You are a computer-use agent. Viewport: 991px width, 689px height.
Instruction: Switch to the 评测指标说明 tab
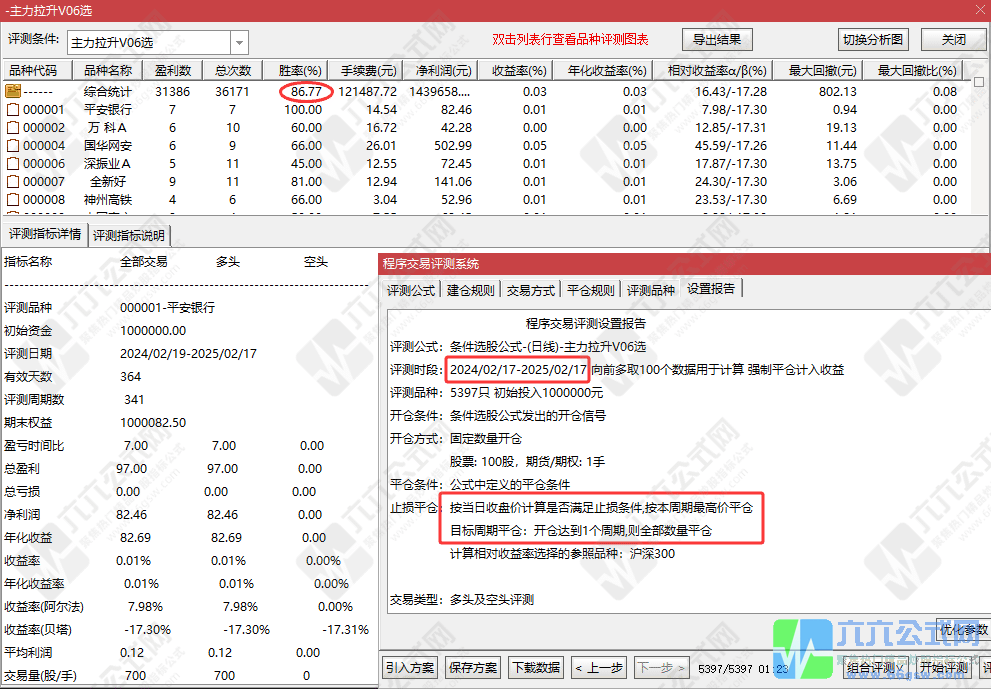(x=130, y=236)
